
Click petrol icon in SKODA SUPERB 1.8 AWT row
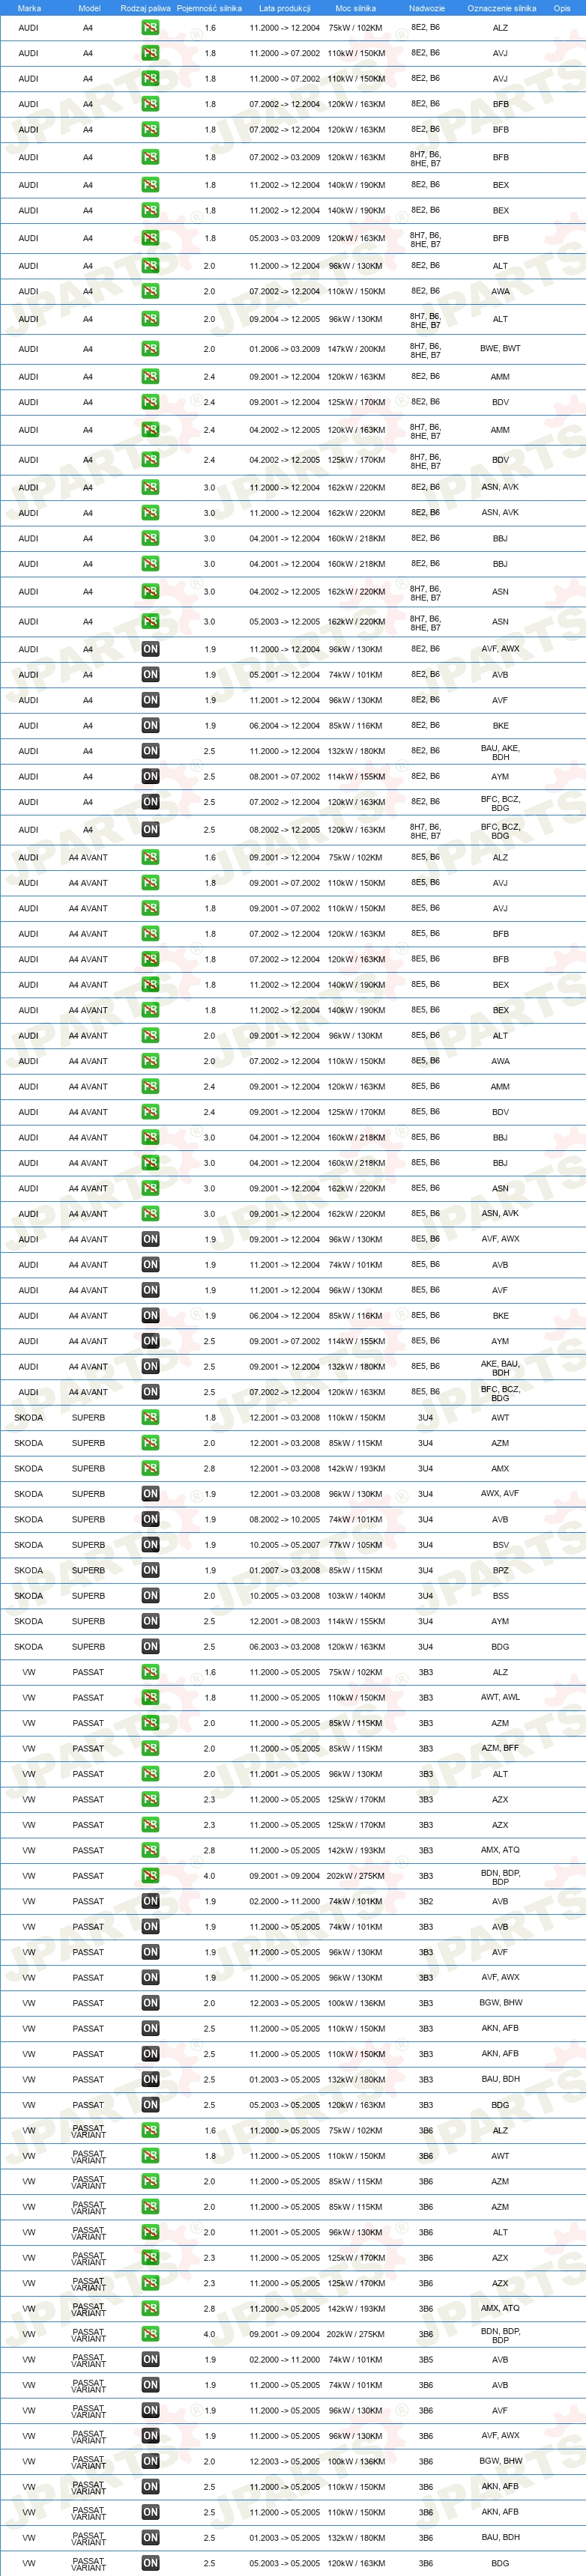pyautogui.click(x=150, y=1418)
